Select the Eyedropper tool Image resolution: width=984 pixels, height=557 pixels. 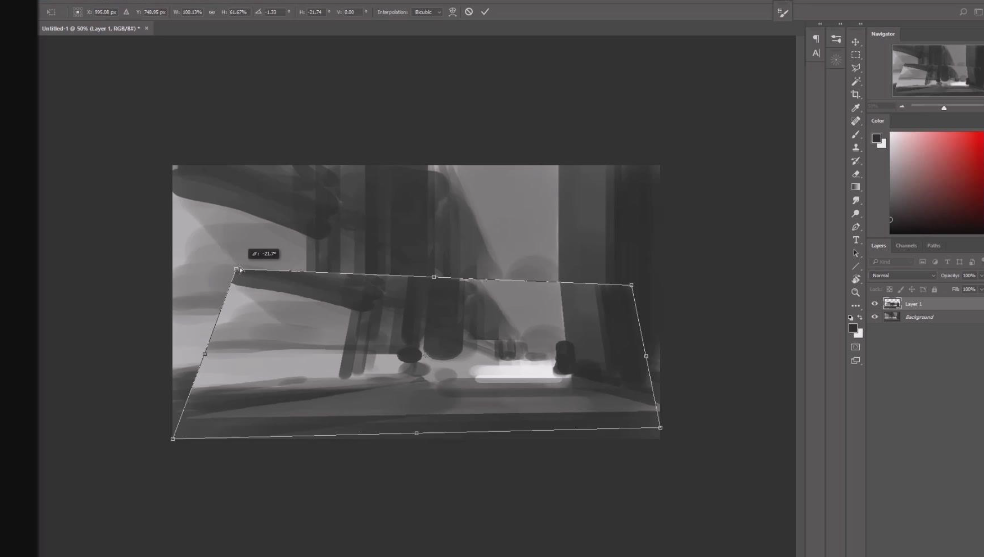pos(855,108)
